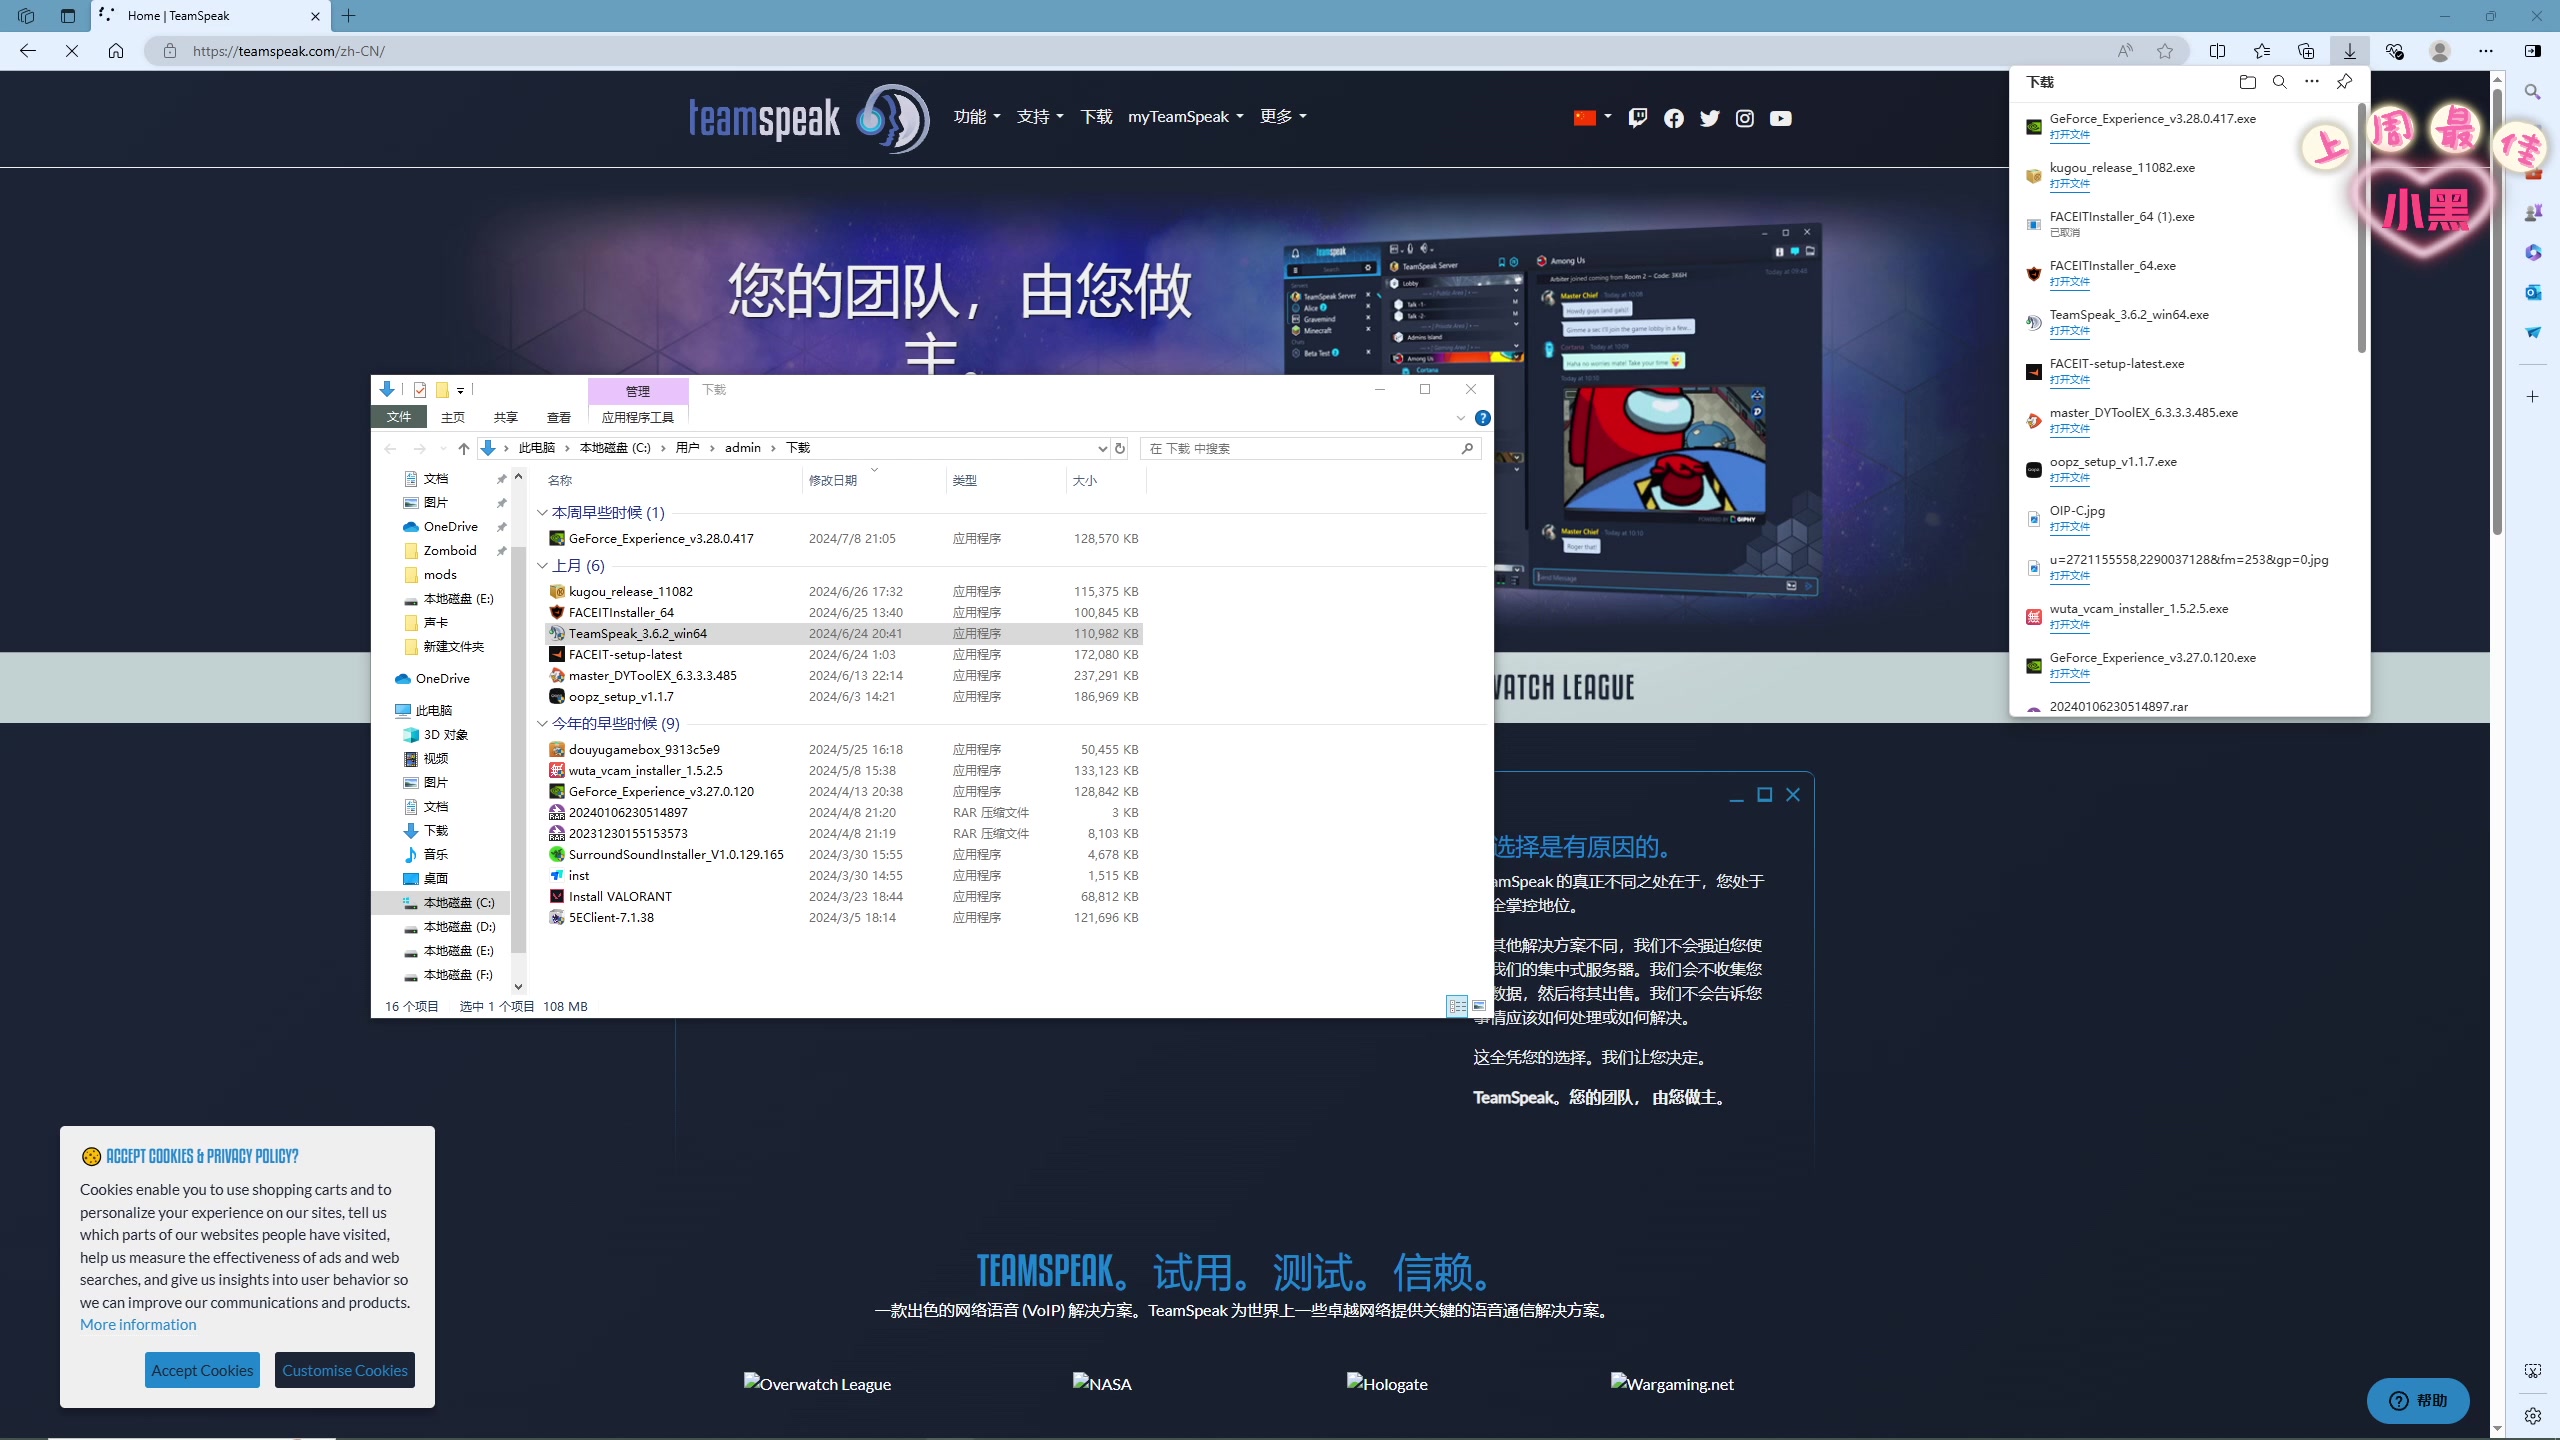Open Edge sidebar search icon
This screenshot has height=1440, width=2560.
2533,92
